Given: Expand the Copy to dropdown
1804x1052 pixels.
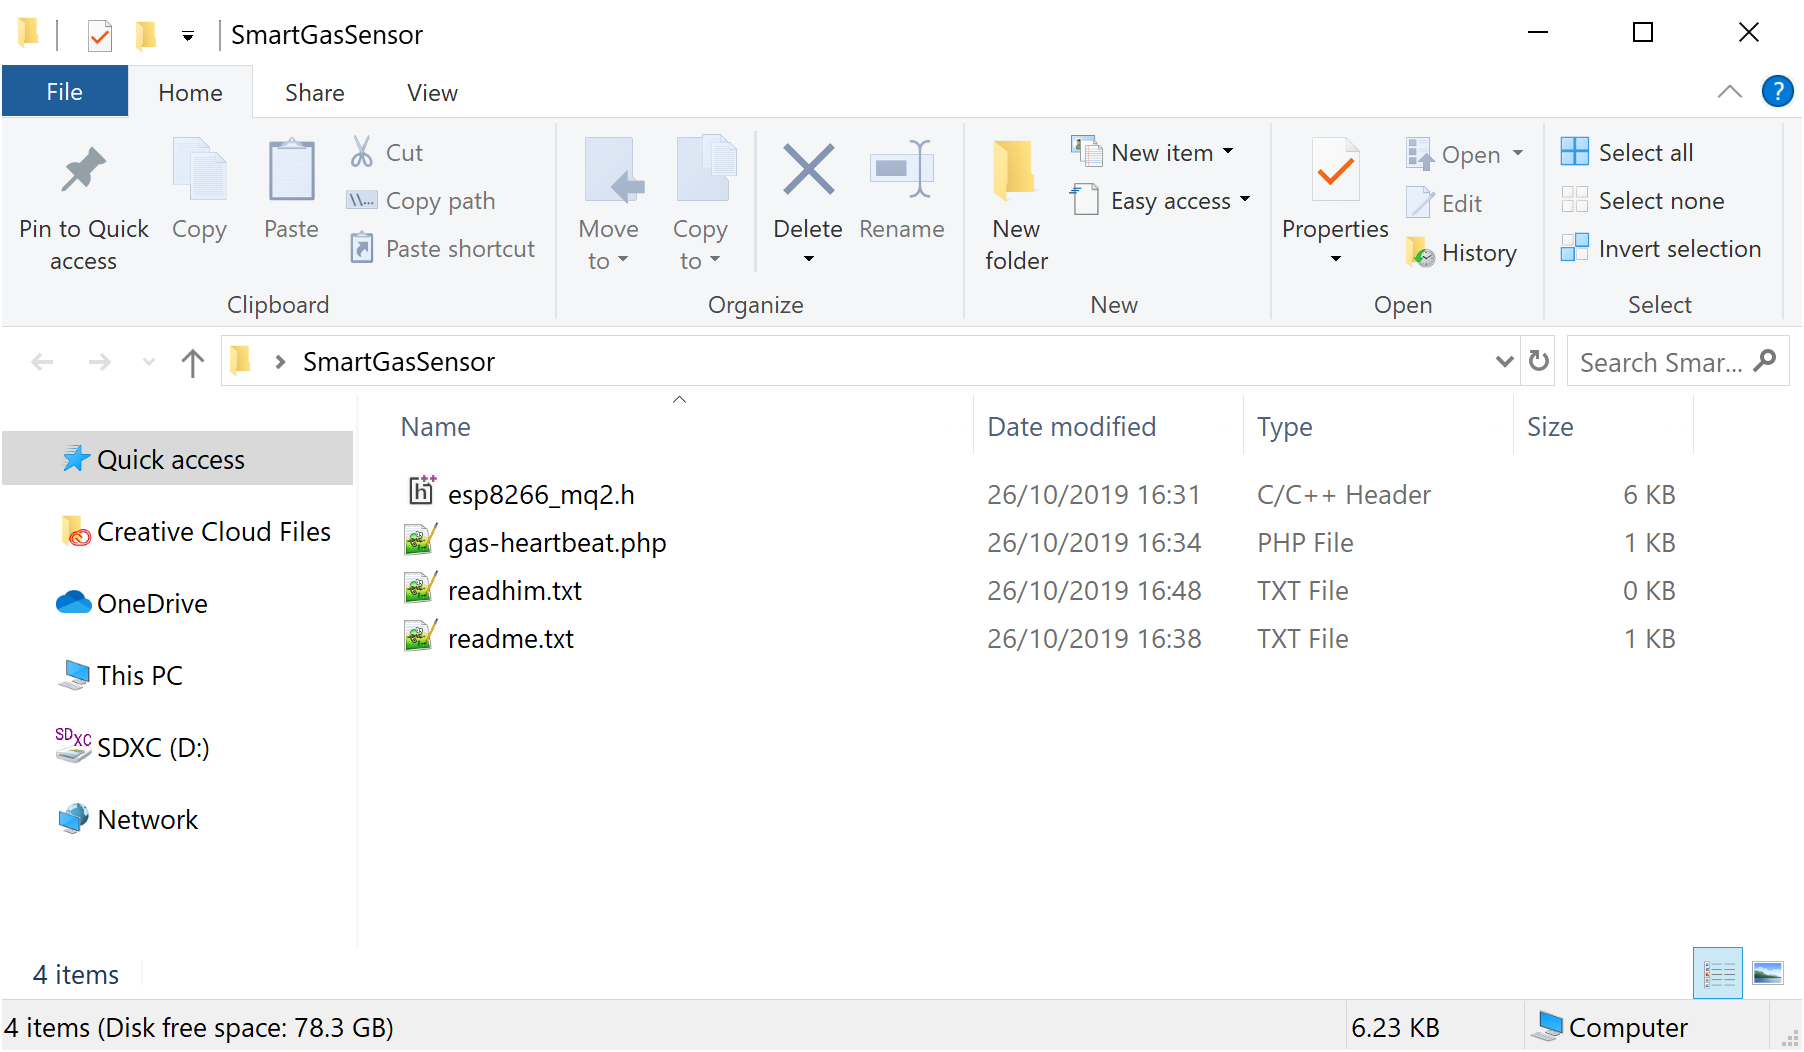Looking at the screenshot, I should pyautogui.click(x=715, y=260).
